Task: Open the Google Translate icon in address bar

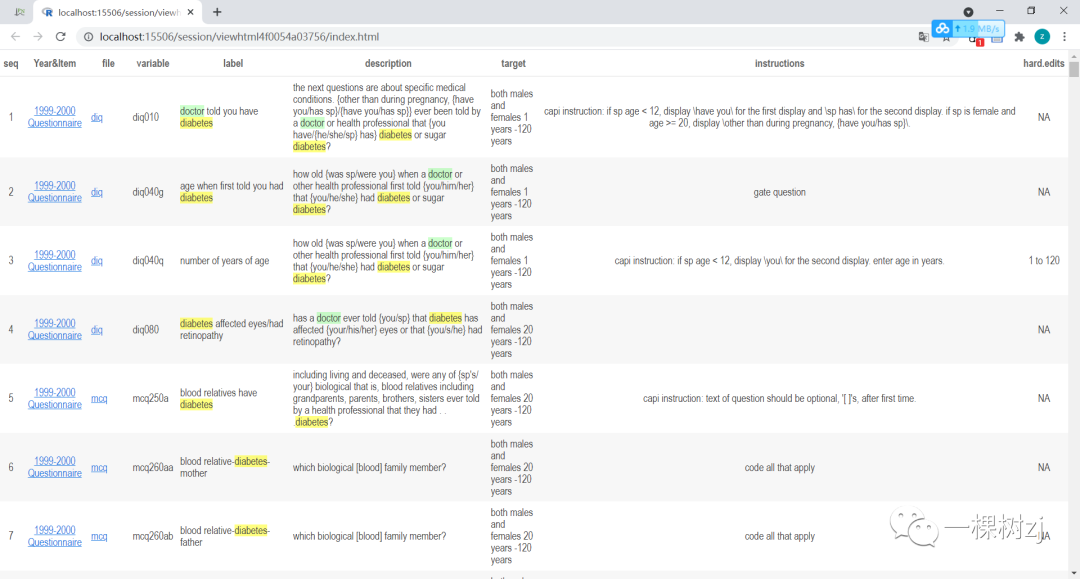Action: pyautogui.click(x=924, y=36)
